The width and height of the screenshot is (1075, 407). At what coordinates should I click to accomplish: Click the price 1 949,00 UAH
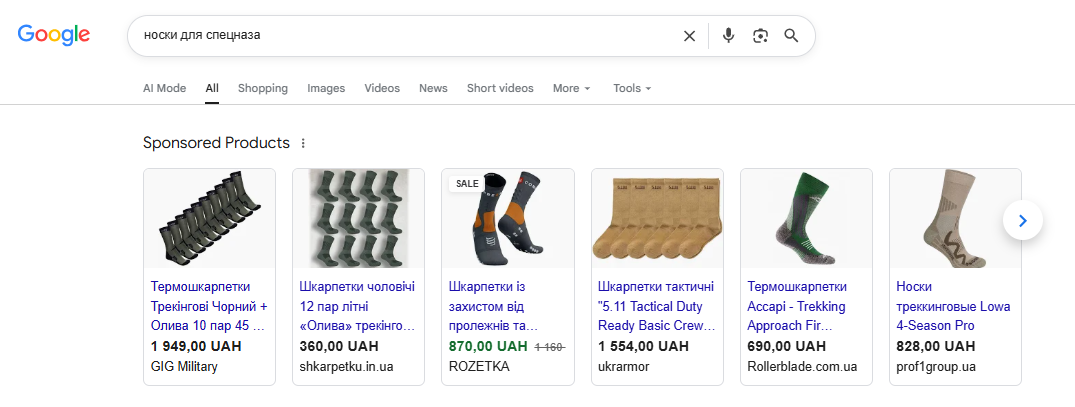click(x=196, y=346)
